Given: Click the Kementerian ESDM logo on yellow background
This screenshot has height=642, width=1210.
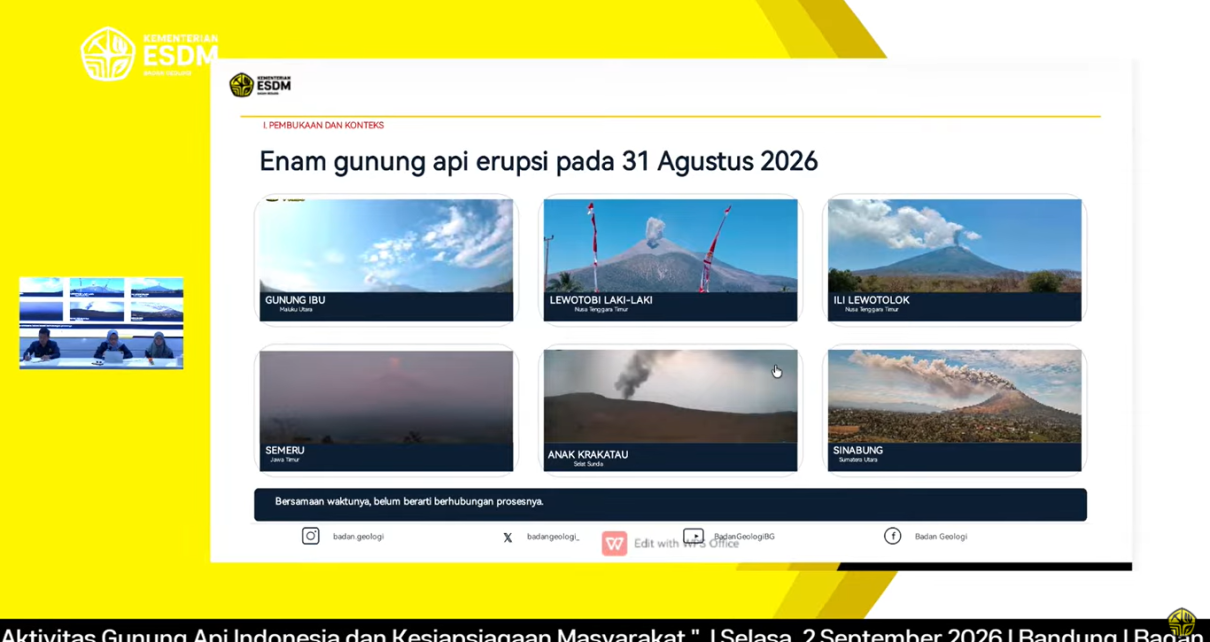Looking at the screenshot, I should [149, 54].
